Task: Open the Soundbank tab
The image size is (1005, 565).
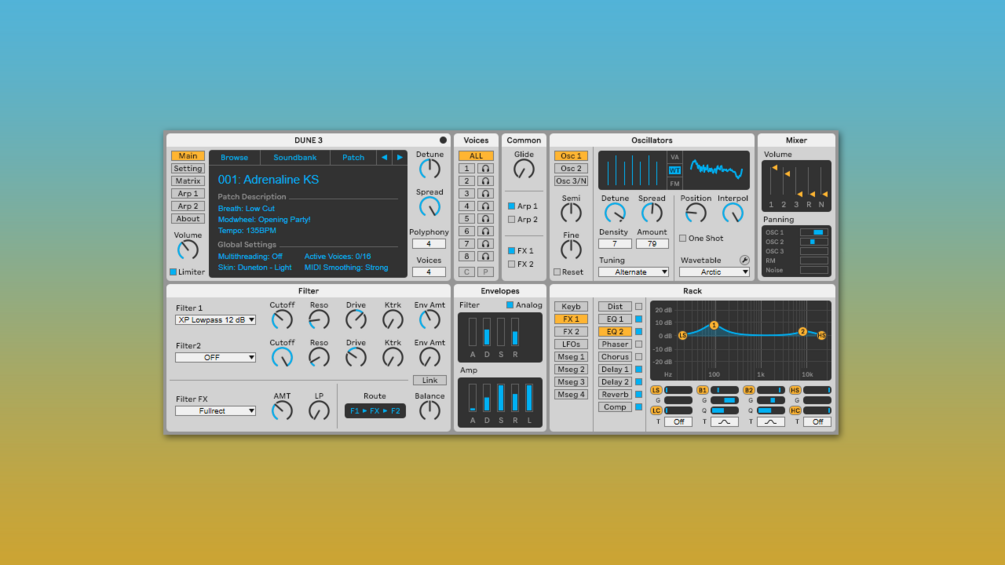Action: [295, 157]
